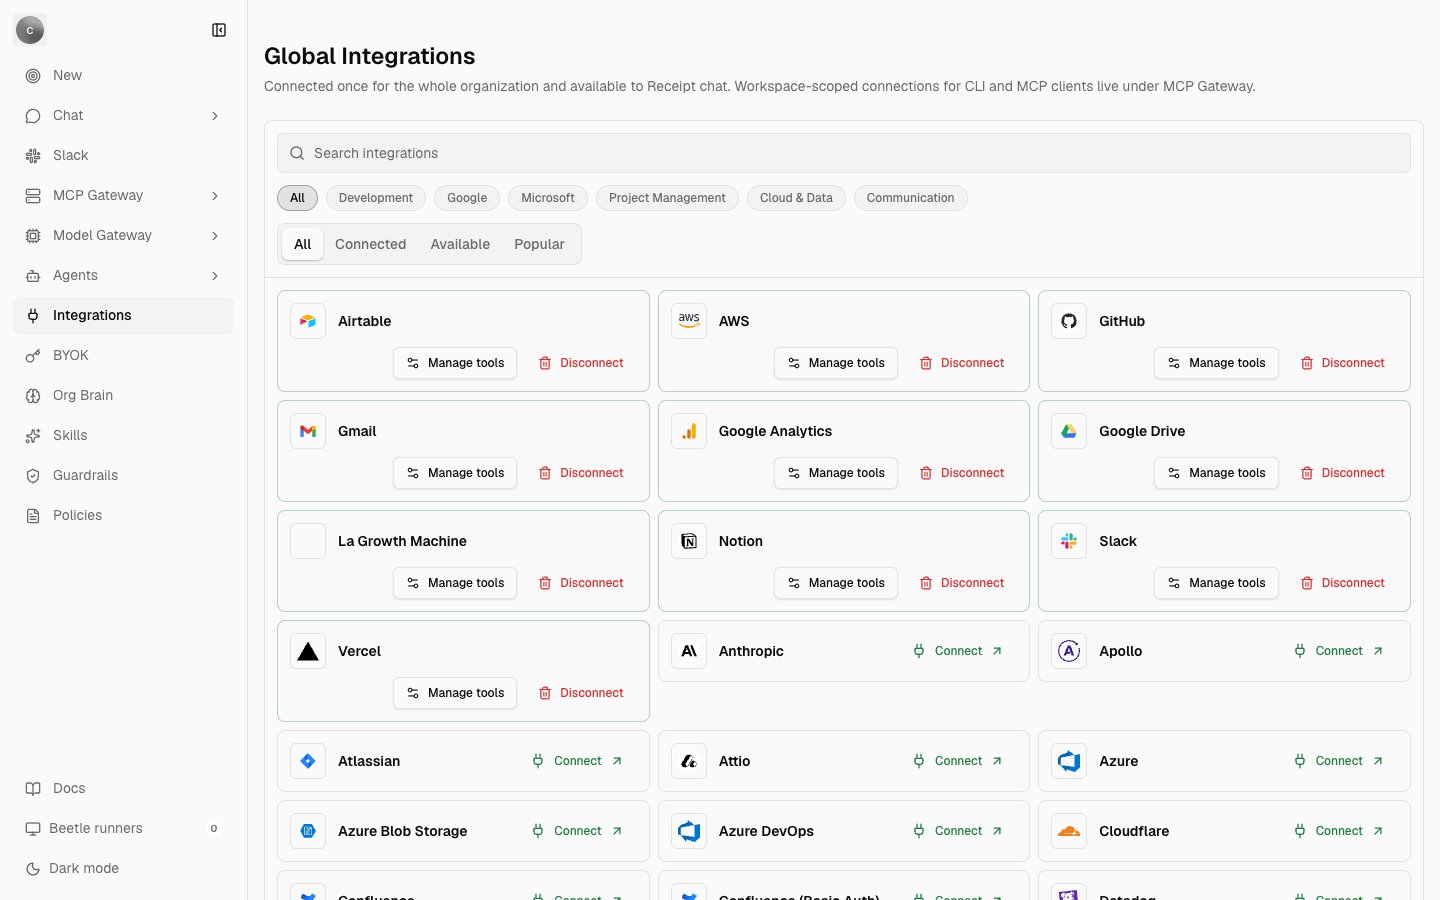Click the Azure DevOps logo
Screen dimensions: 1440x900
click(689, 831)
